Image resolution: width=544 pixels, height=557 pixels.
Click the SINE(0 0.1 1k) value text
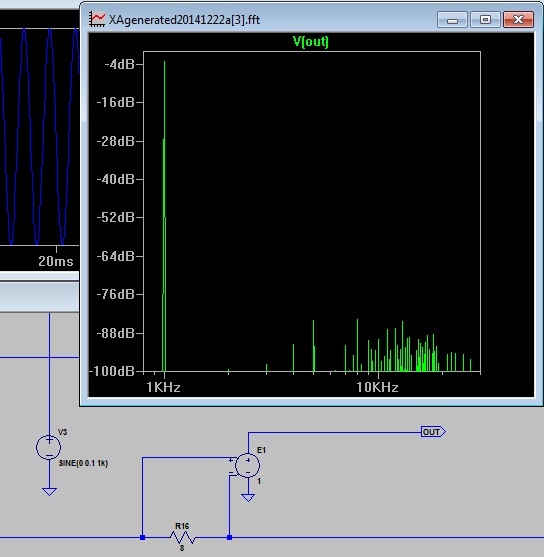click(83, 463)
